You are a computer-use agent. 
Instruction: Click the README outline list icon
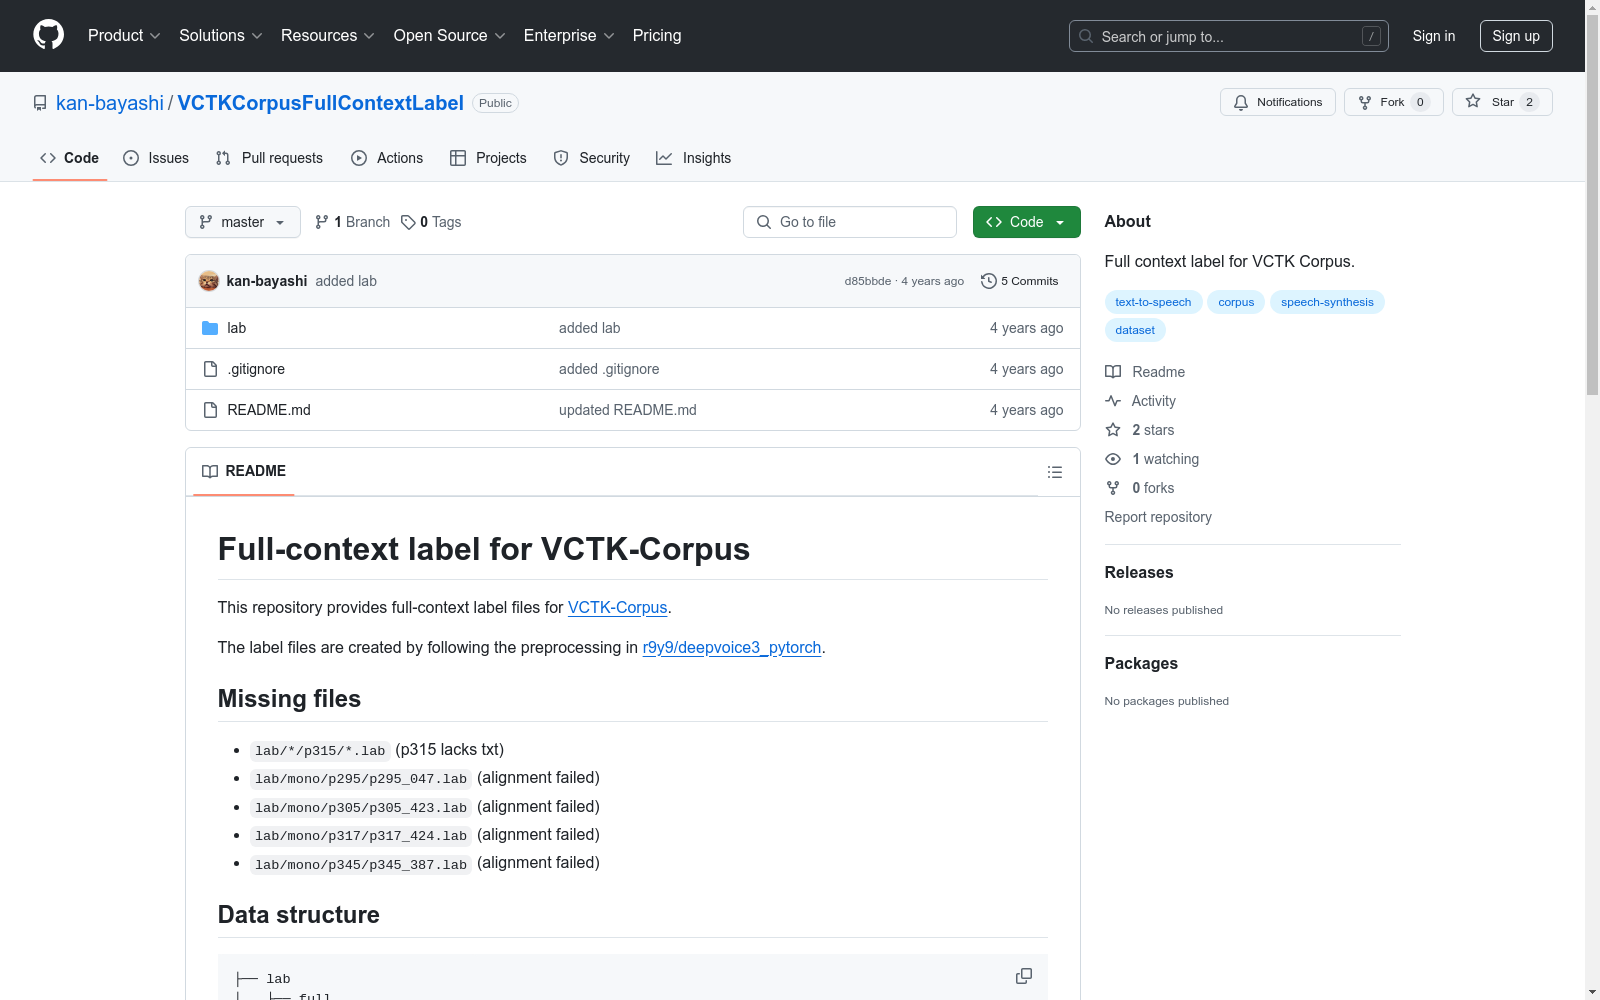1055,472
